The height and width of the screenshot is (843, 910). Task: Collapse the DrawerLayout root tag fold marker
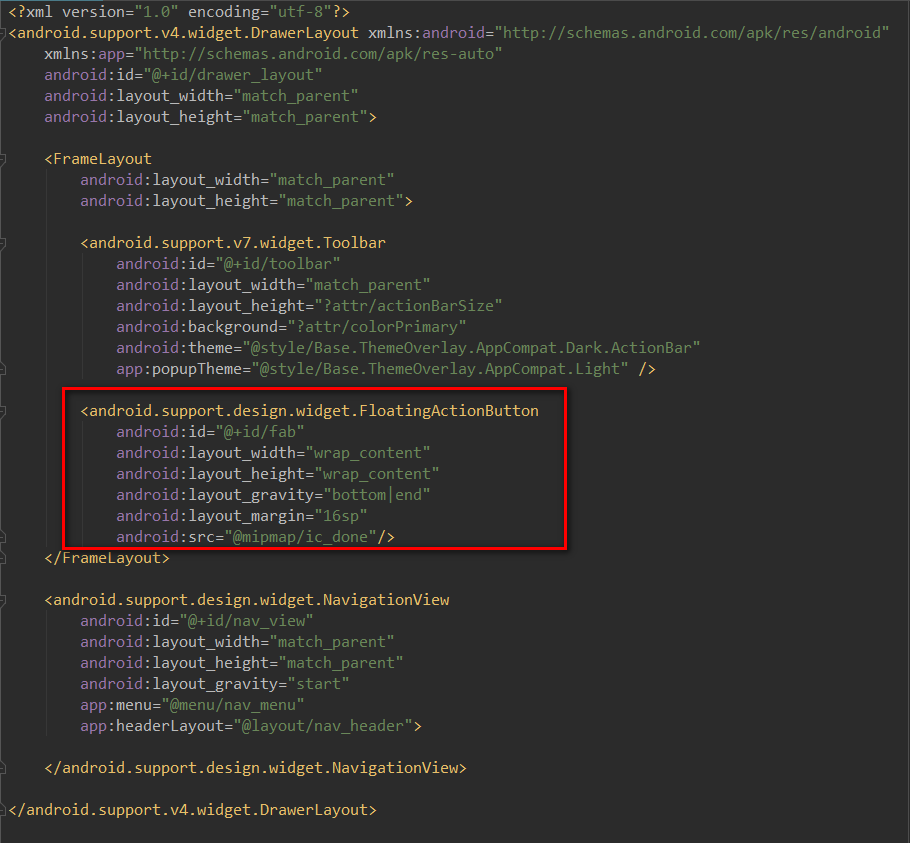(3, 33)
